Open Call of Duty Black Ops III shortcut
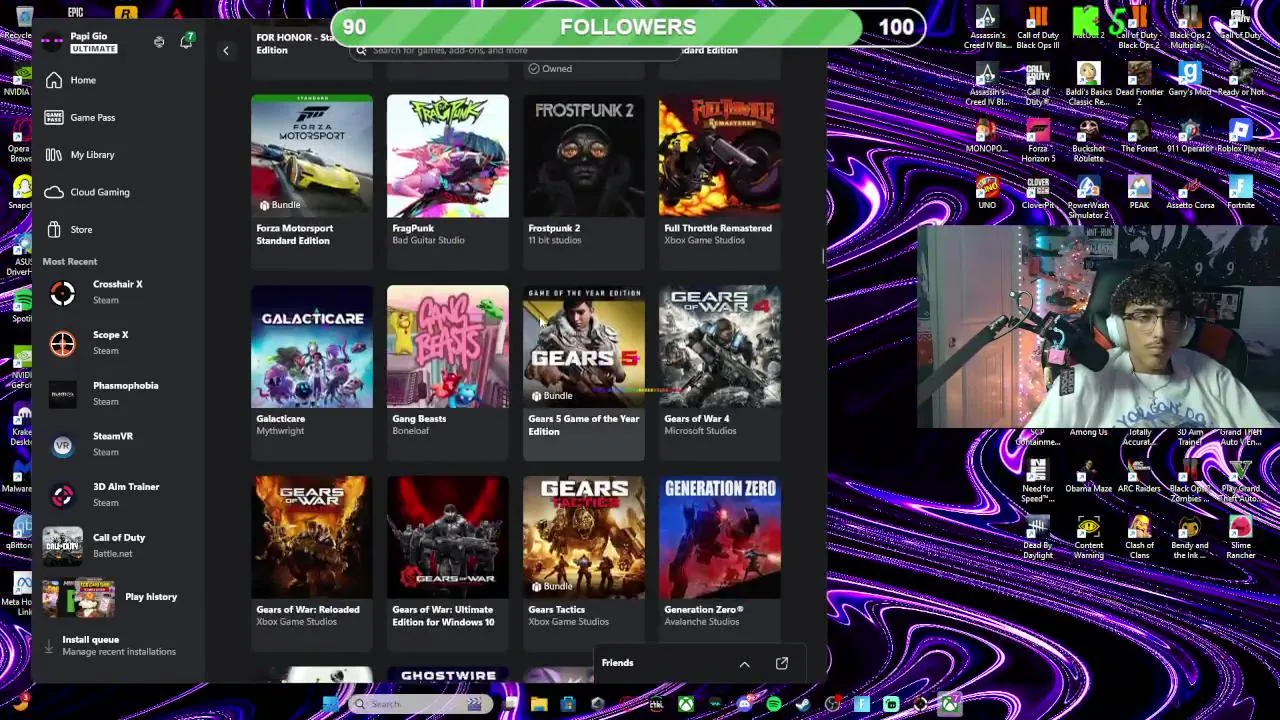1280x720 pixels. 1038,27
